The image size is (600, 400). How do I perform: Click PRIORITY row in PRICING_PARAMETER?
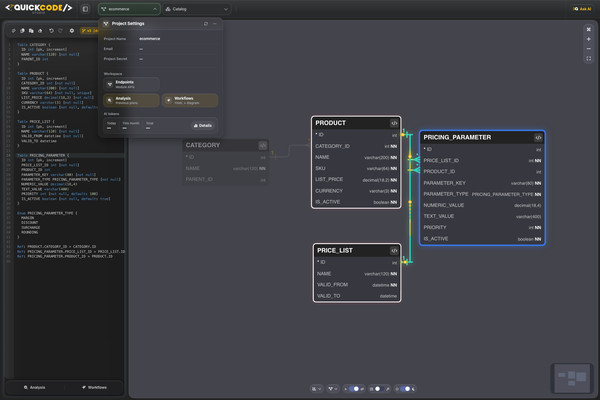pyautogui.click(x=482, y=227)
